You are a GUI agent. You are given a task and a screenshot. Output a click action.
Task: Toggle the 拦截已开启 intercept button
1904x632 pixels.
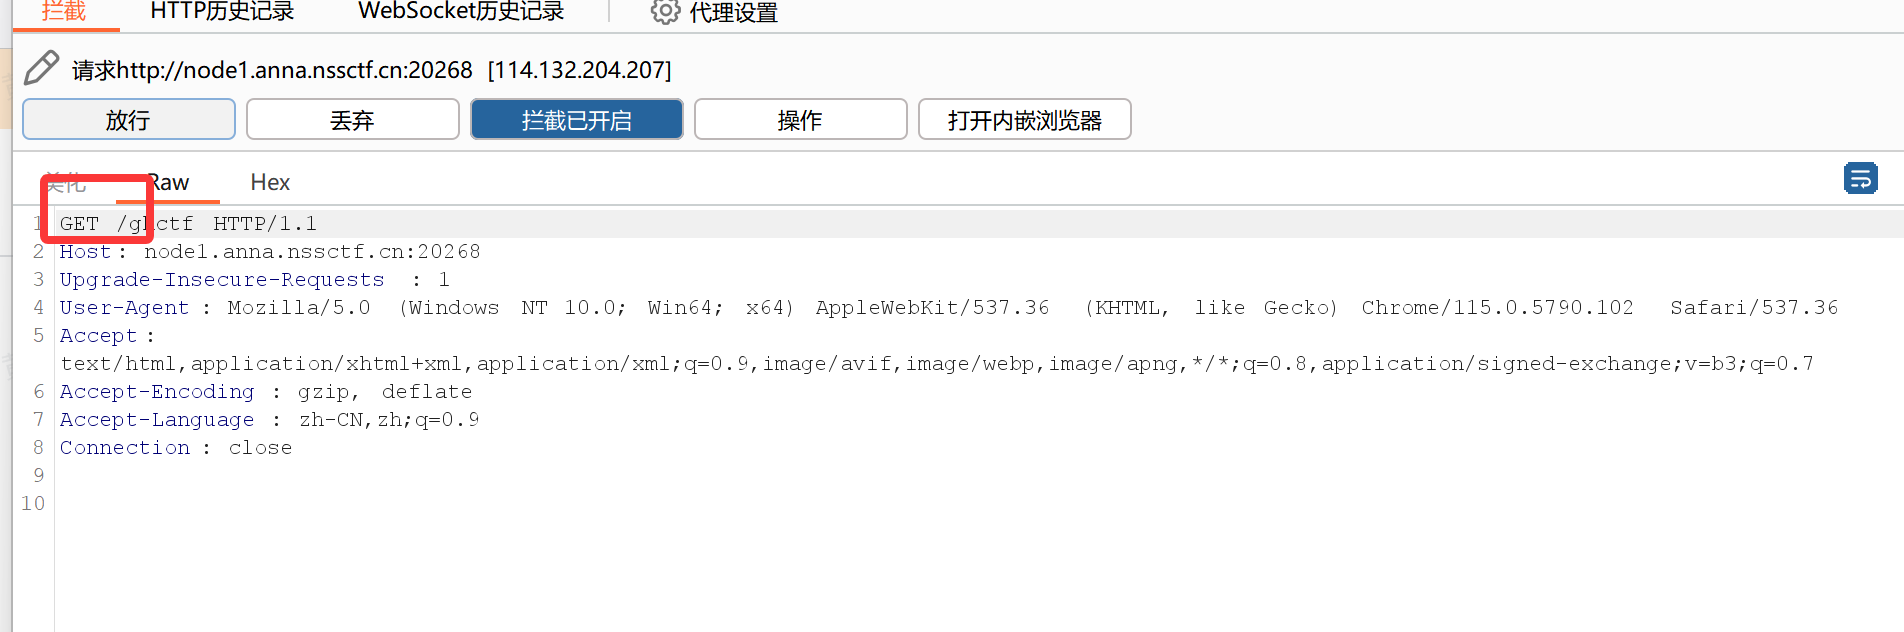coord(576,120)
